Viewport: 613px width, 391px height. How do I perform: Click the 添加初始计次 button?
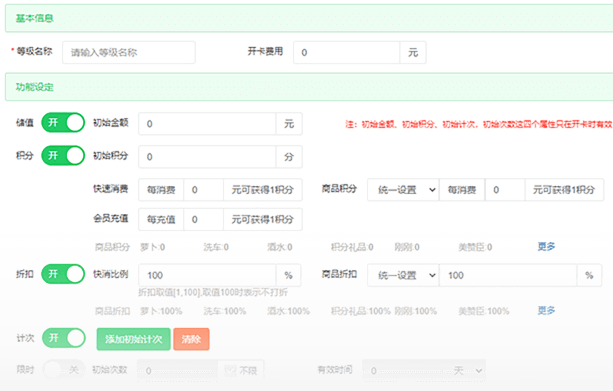(x=133, y=339)
